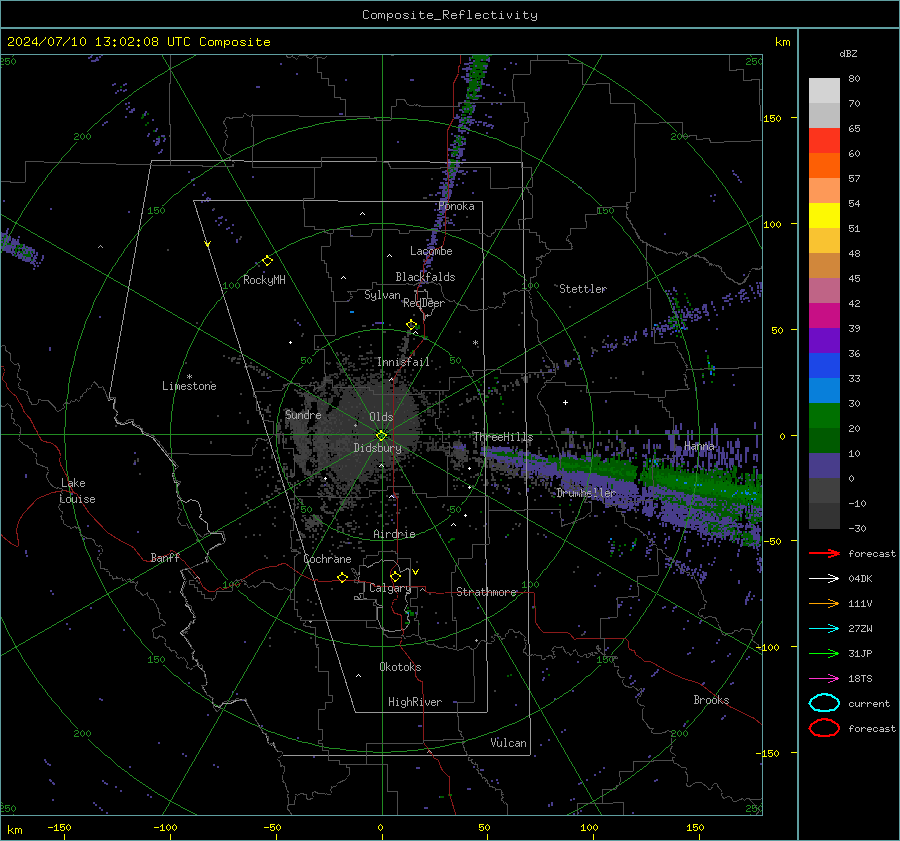900x841 pixels.
Task: Click the Innisfail city label
Action: (403, 362)
